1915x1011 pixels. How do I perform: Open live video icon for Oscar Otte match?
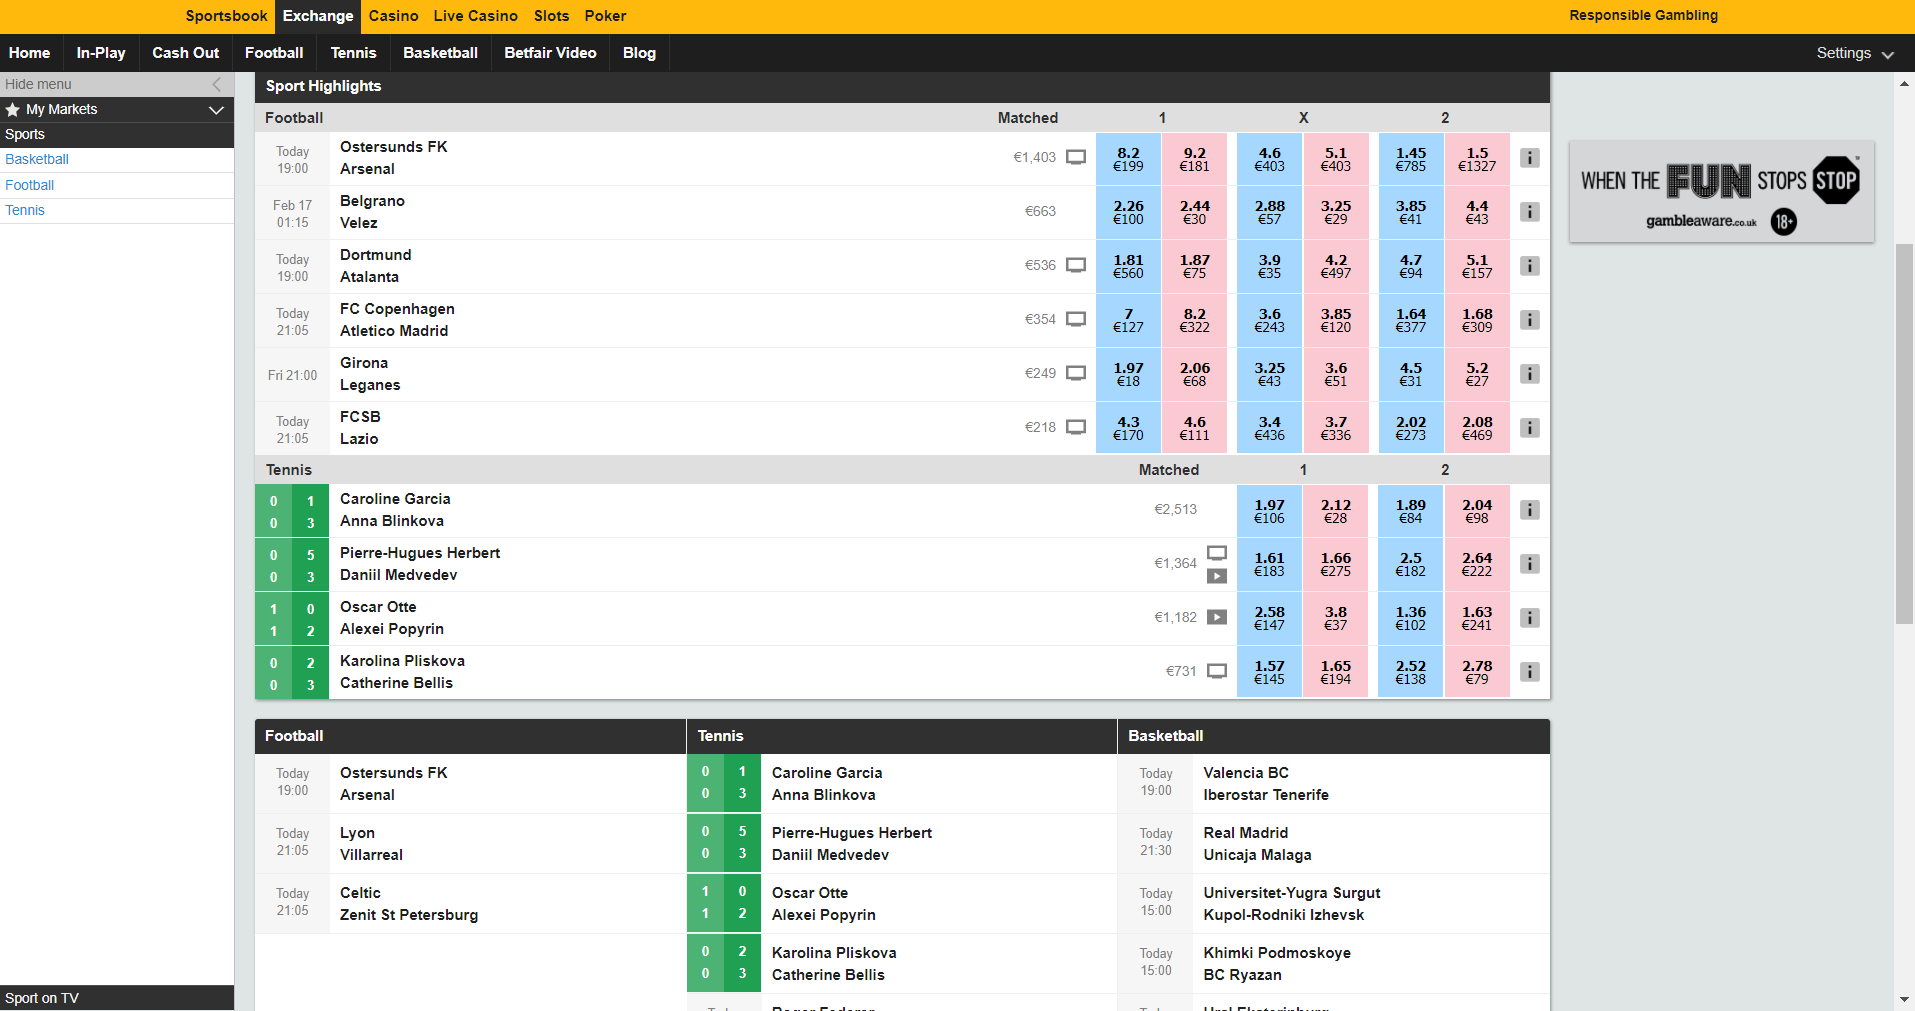pos(1216,617)
